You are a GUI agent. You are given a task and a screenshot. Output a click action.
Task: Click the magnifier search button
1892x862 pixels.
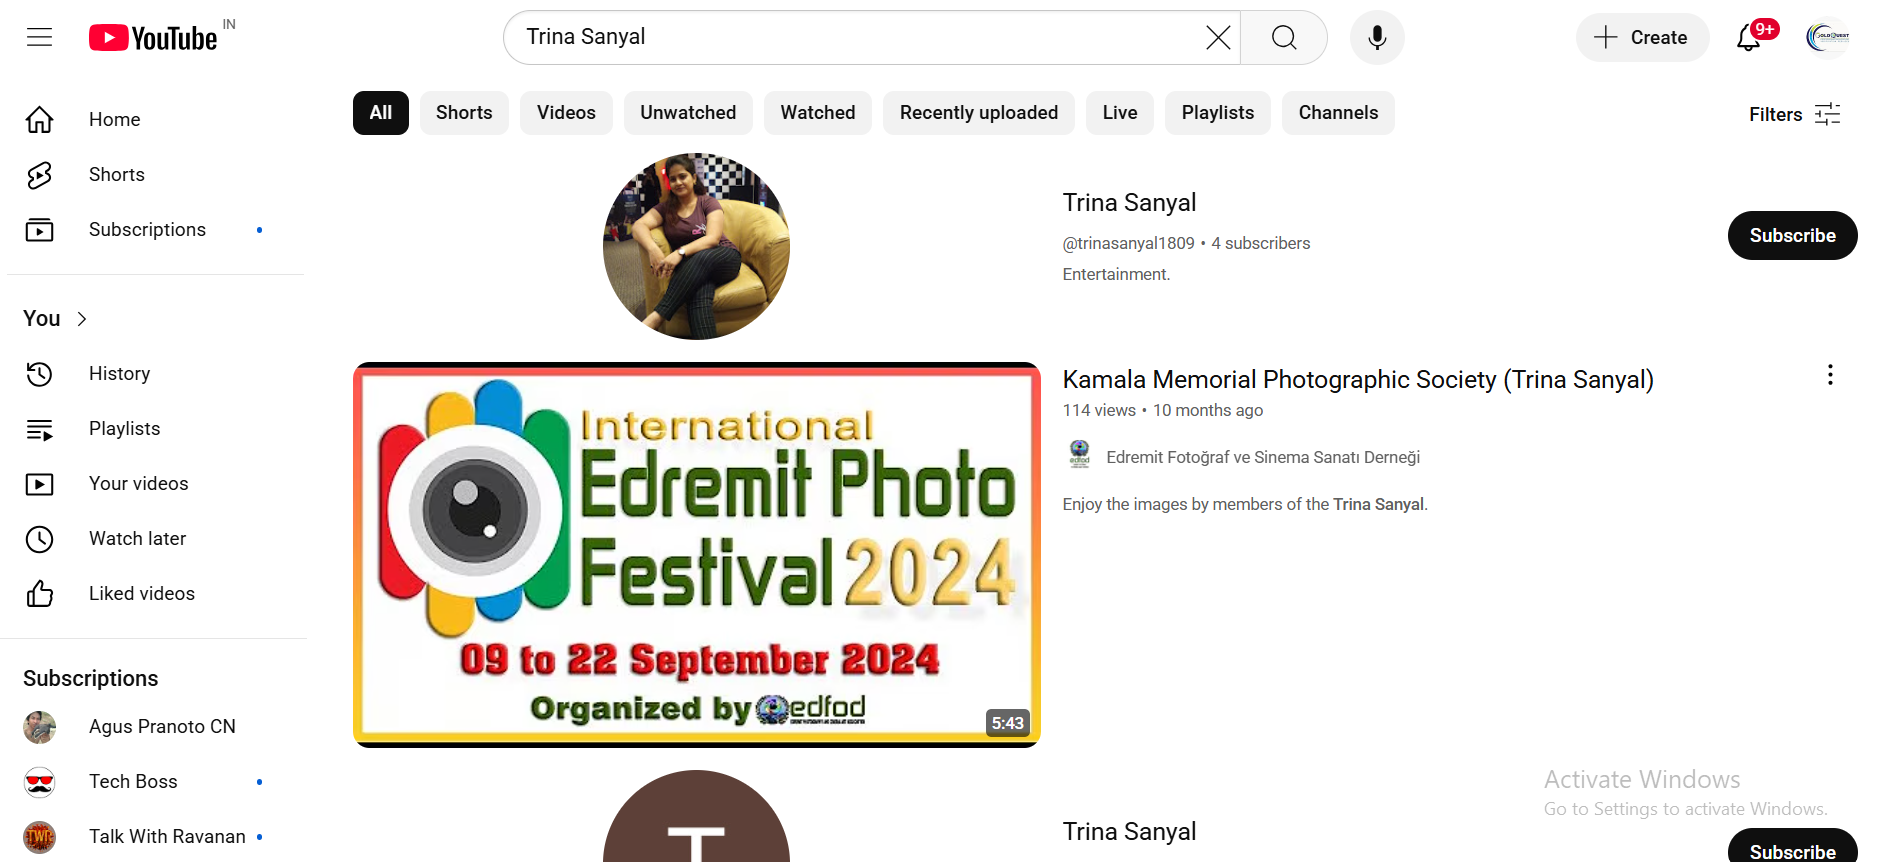click(x=1284, y=38)
